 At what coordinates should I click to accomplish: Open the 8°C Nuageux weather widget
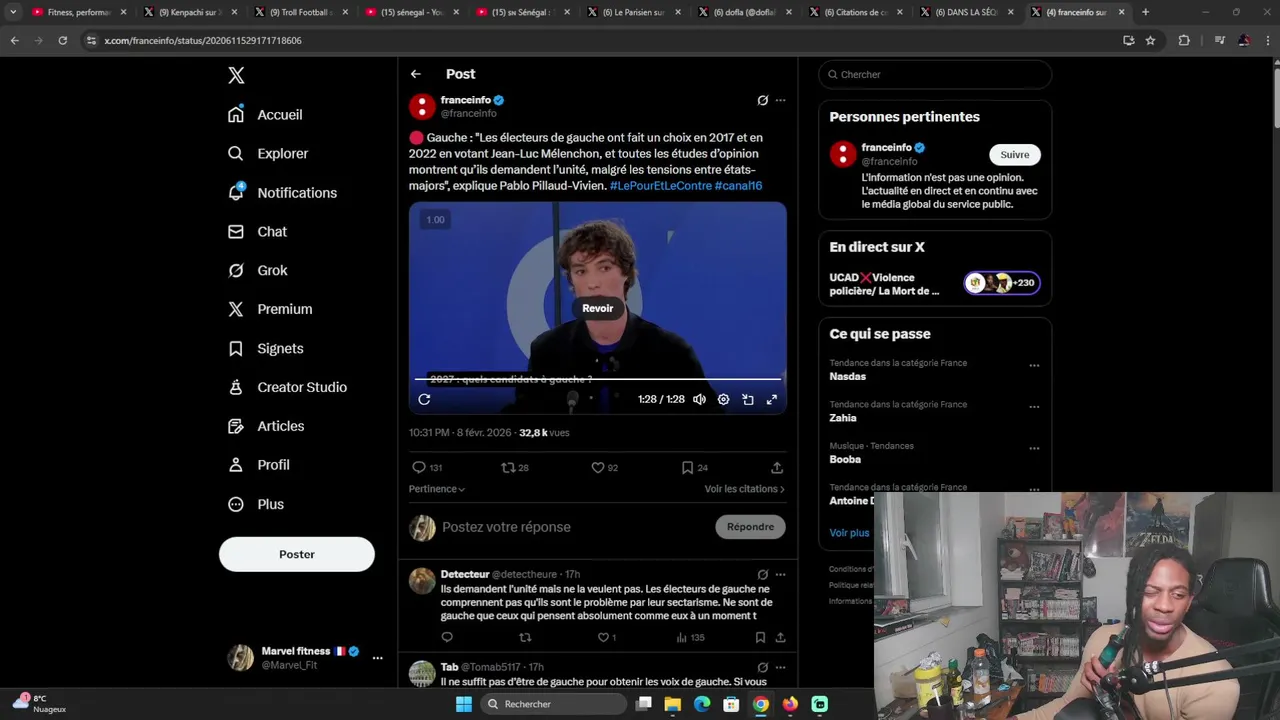[x=40, y=703]
